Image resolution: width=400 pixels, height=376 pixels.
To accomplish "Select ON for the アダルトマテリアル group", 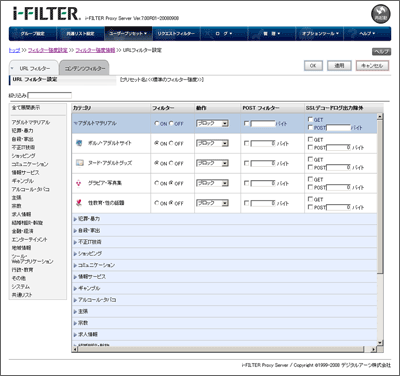I will tap(157, 123).
